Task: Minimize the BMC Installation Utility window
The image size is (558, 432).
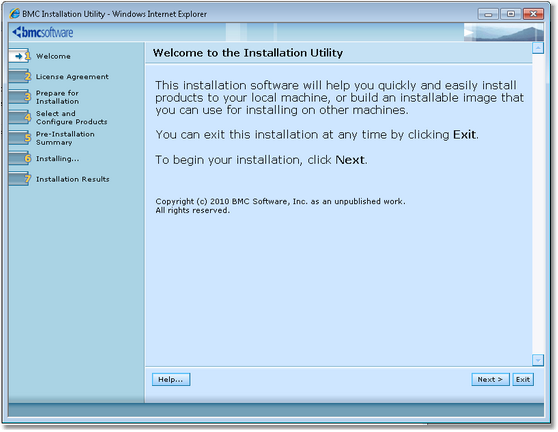Action: (488, 14)
